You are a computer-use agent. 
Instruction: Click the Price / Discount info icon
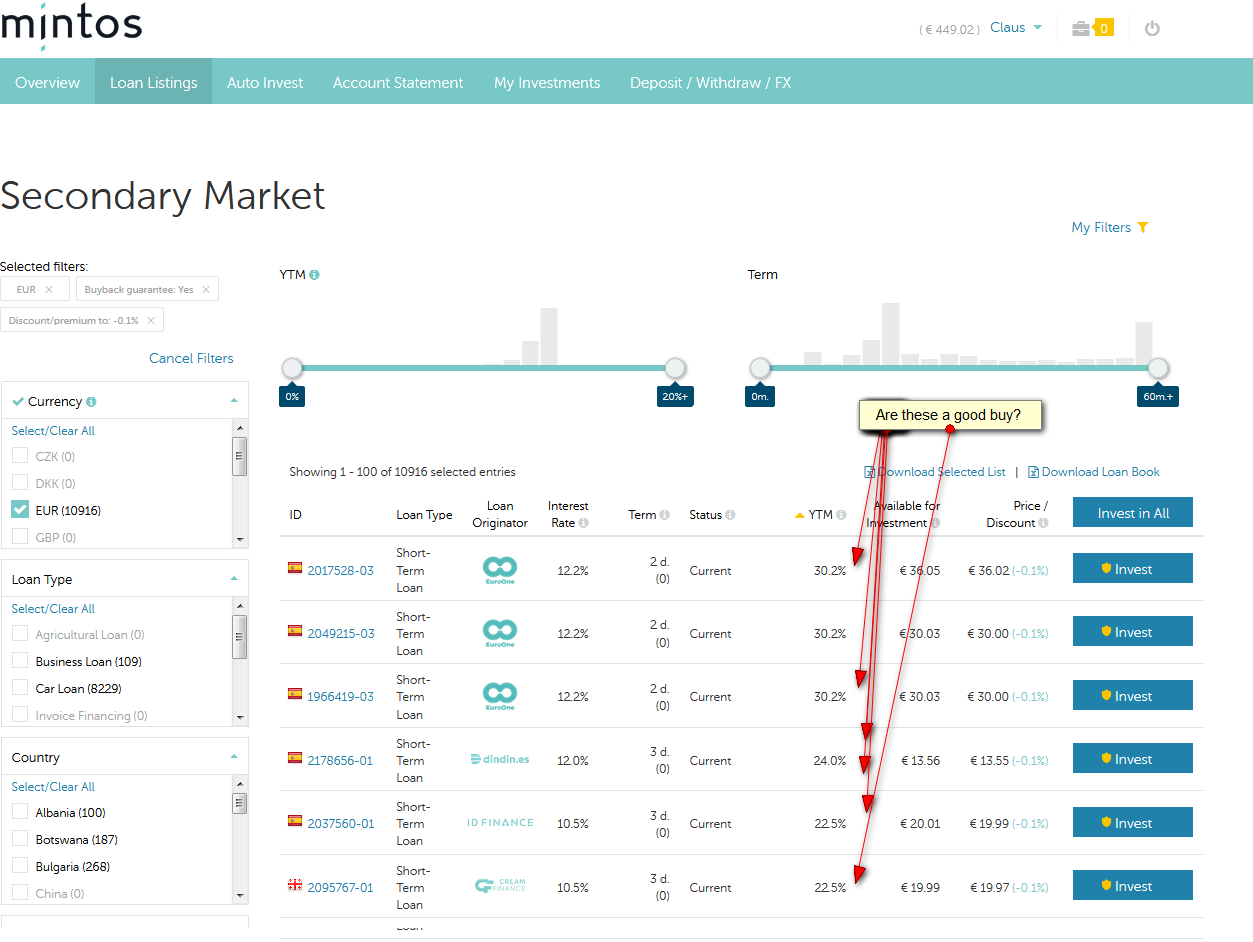click(x=1044, y=523)
